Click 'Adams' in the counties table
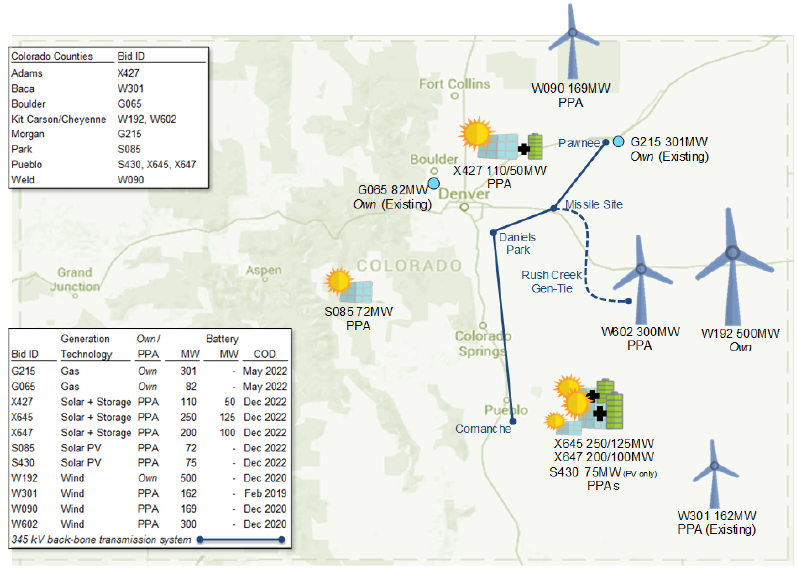 (x=27, y=73)
